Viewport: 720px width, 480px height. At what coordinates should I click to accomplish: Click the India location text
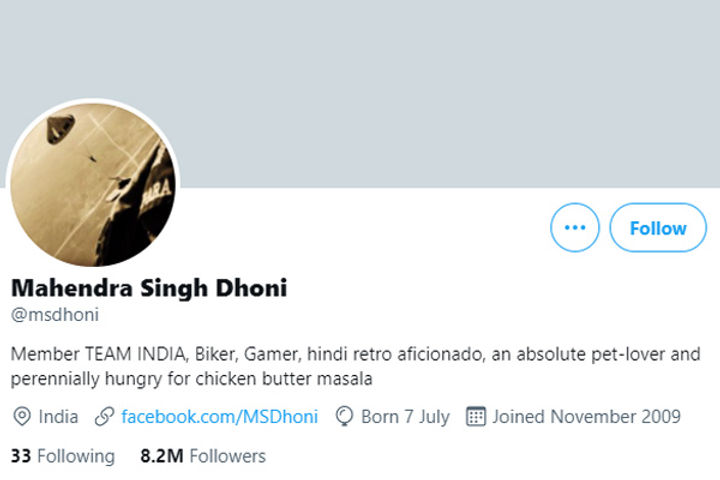59,416
